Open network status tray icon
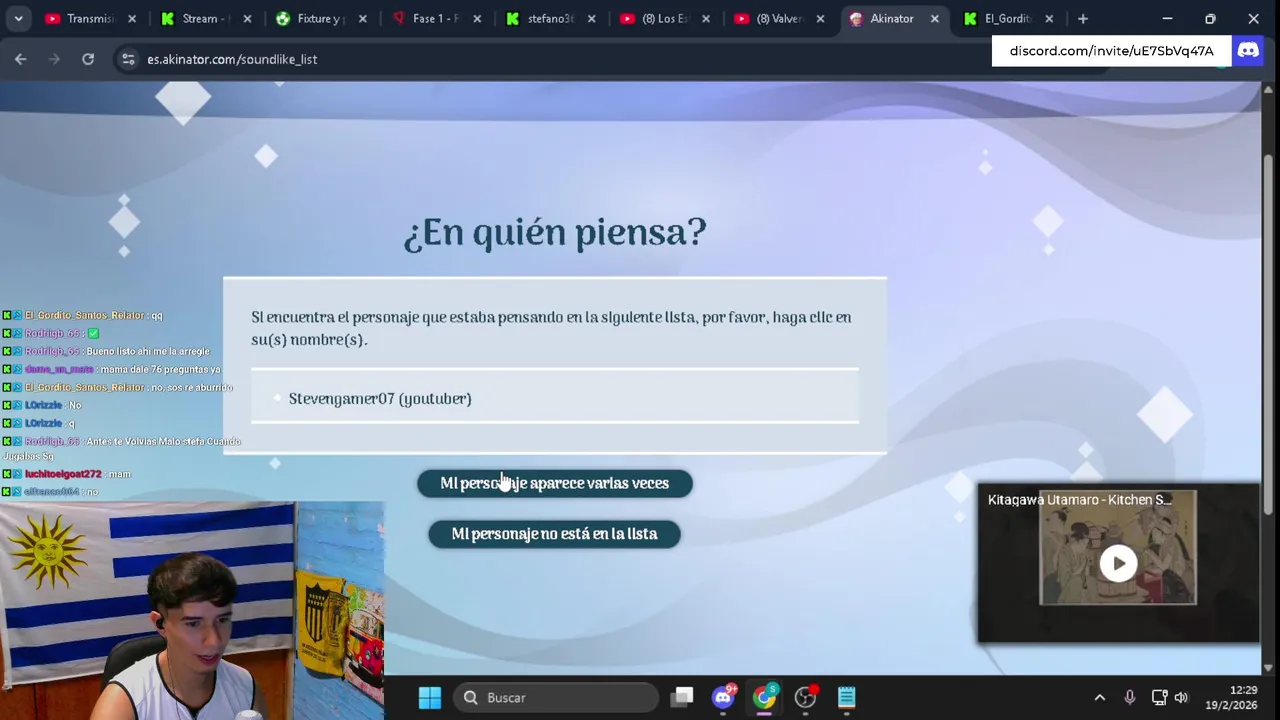The width and height of the screenshot is (1280, 720). tap(1159, 697)
